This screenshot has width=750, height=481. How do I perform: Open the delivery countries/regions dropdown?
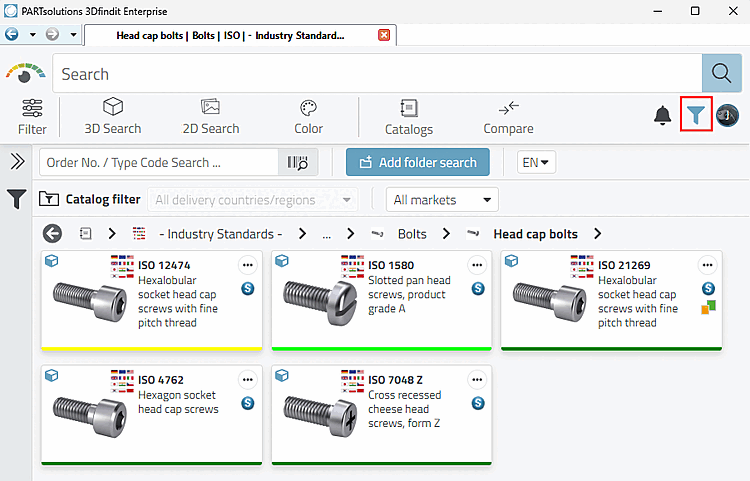pos(252,200)
